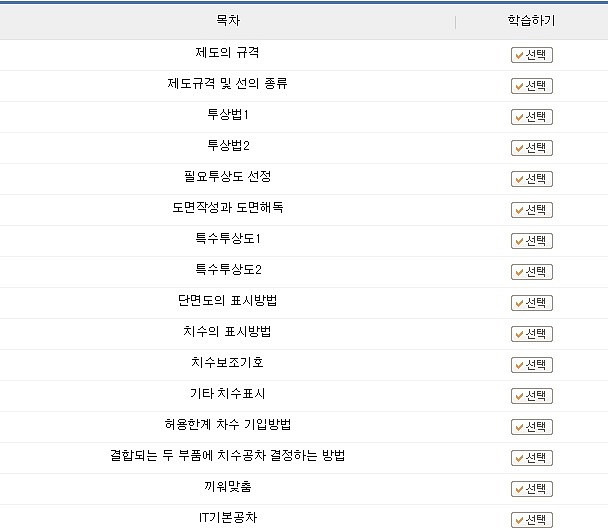Click 선택 button for 도면작성과 도면해독
This screenshot has height=531, width=608.
(x=532, y=210)
